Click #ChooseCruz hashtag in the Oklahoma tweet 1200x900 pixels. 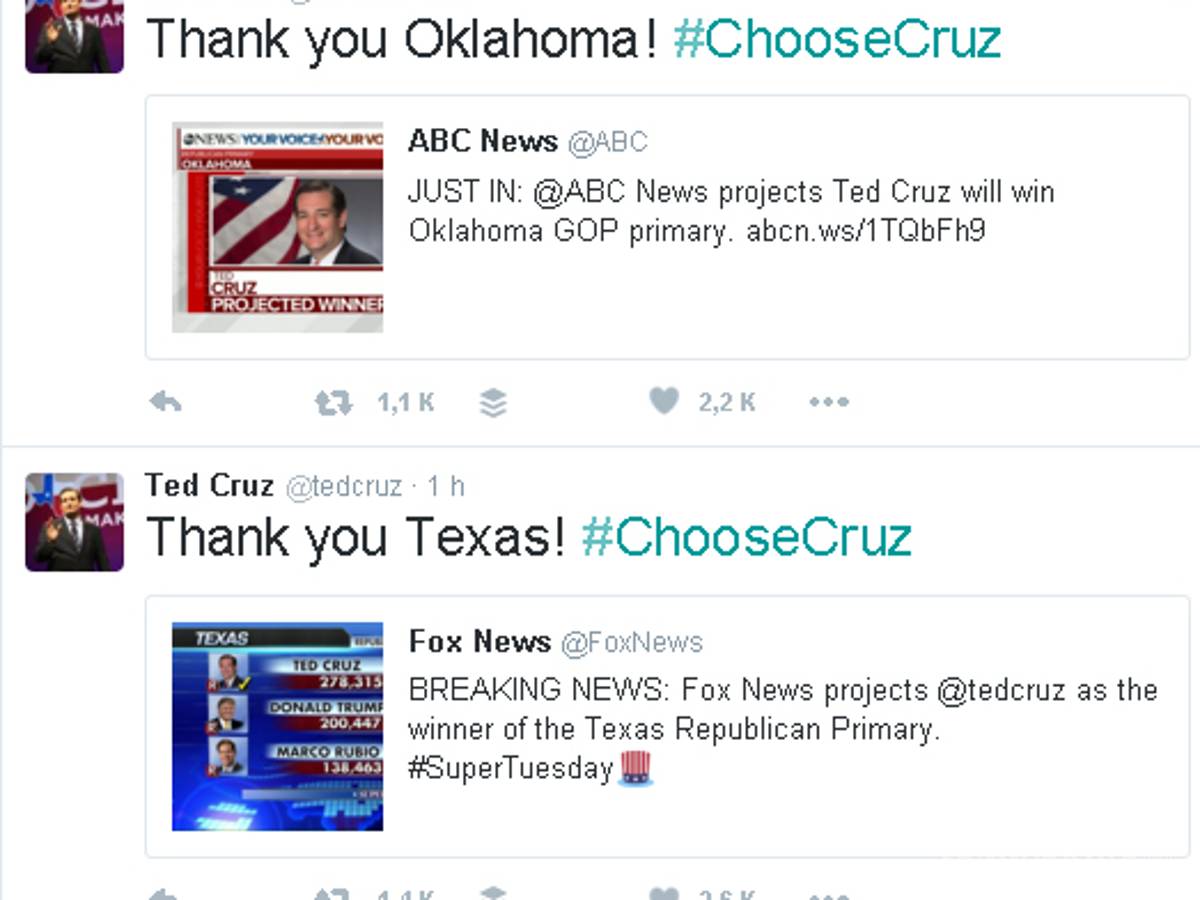837,40
